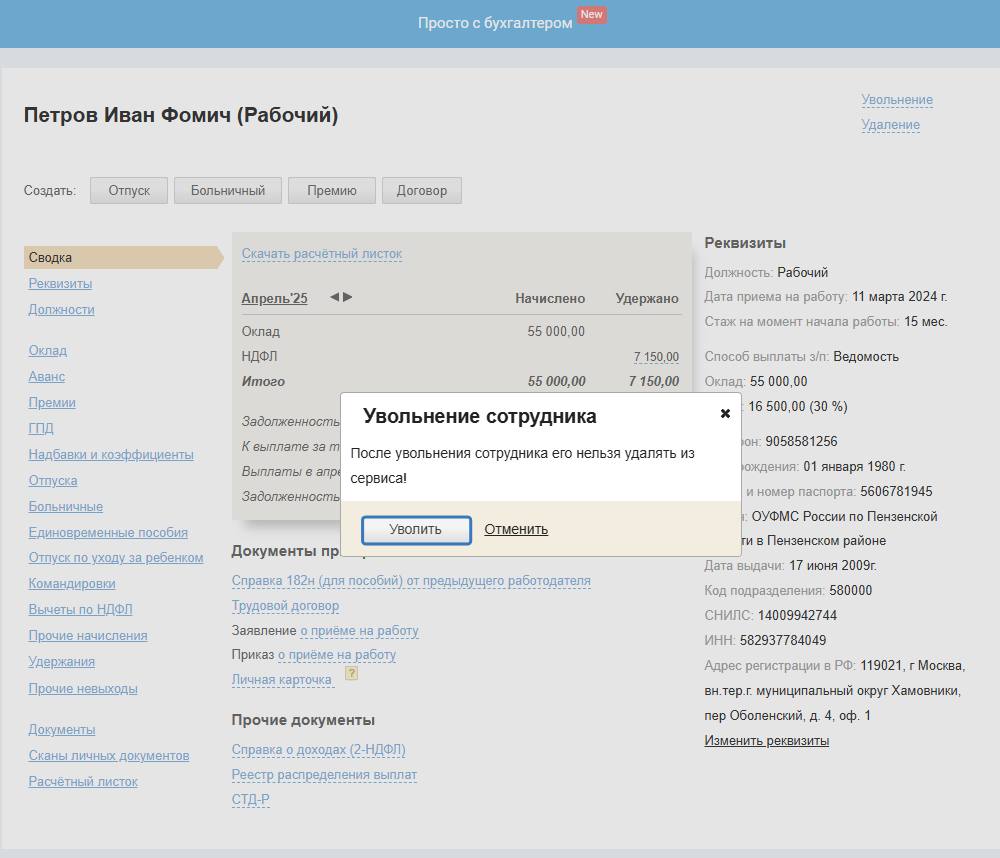The image size is (1000, 858).
Task: Open the Просто с бухгалтером header link
Action: click(x=495, y=23)
